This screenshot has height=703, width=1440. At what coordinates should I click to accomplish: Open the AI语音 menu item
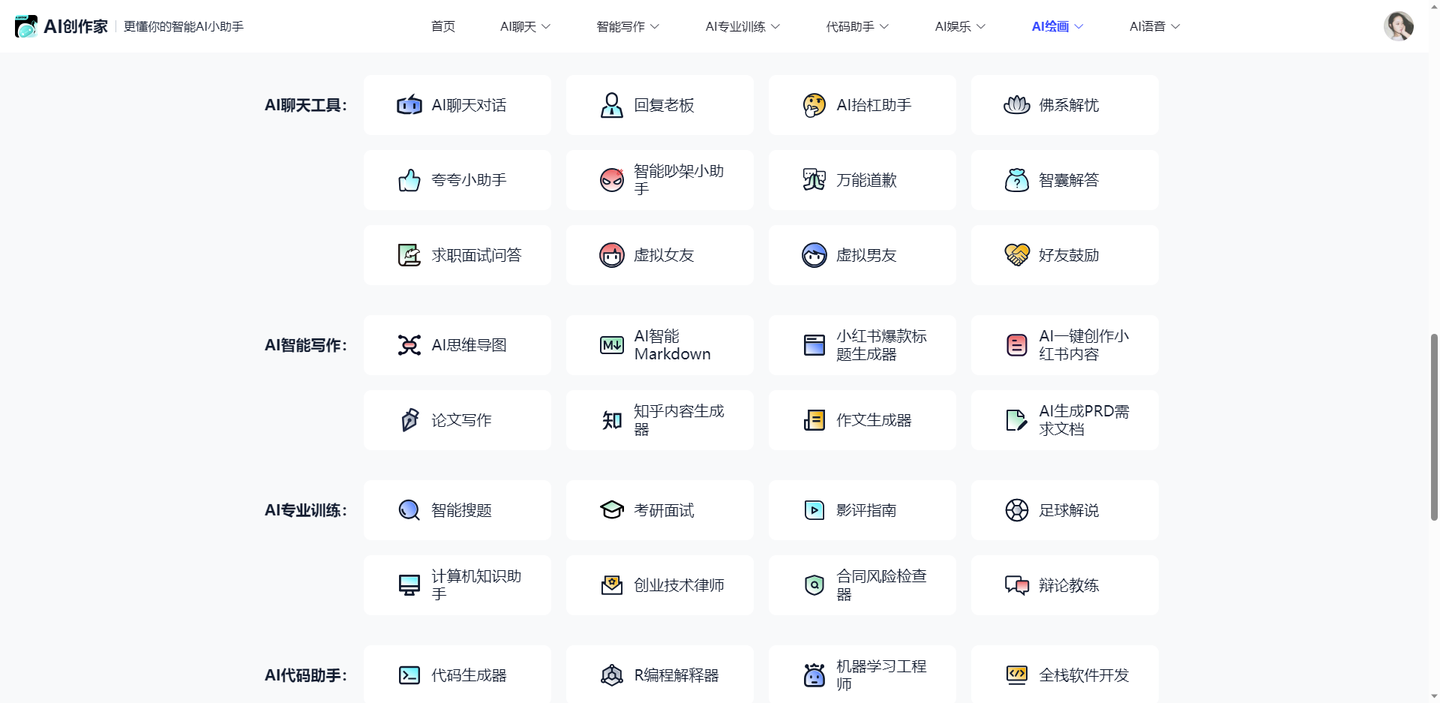[x=1154, y=27]
